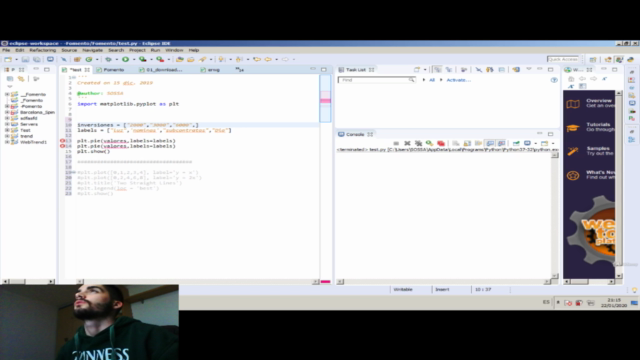
Task: Click the Console Terminate square icon
Action: (x=396, y=143)
